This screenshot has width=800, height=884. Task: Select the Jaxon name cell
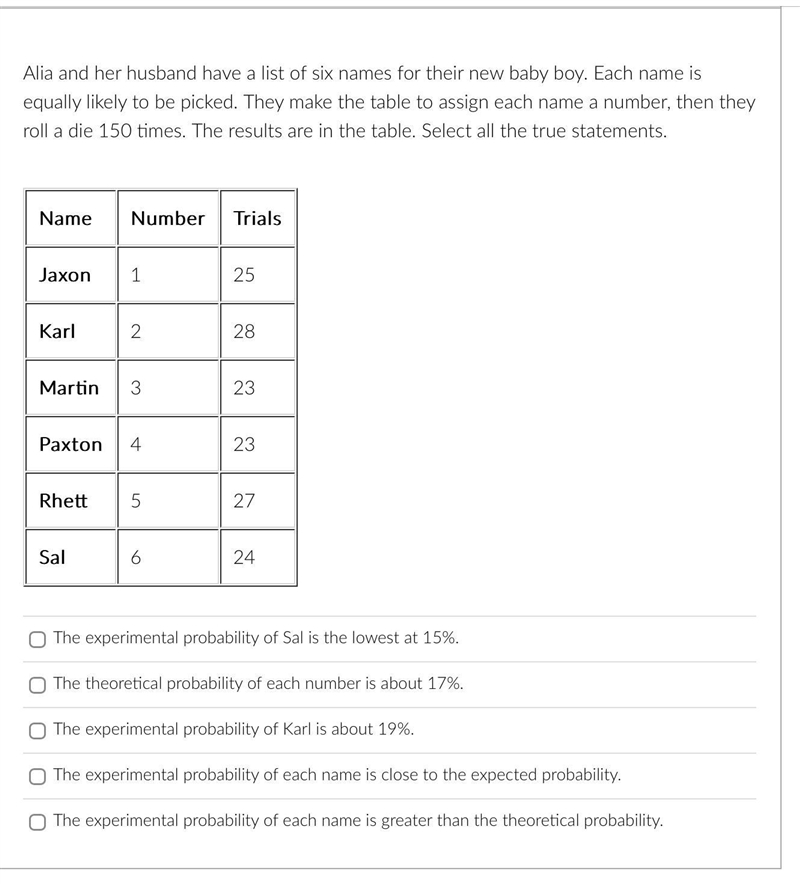coord(71,275)
